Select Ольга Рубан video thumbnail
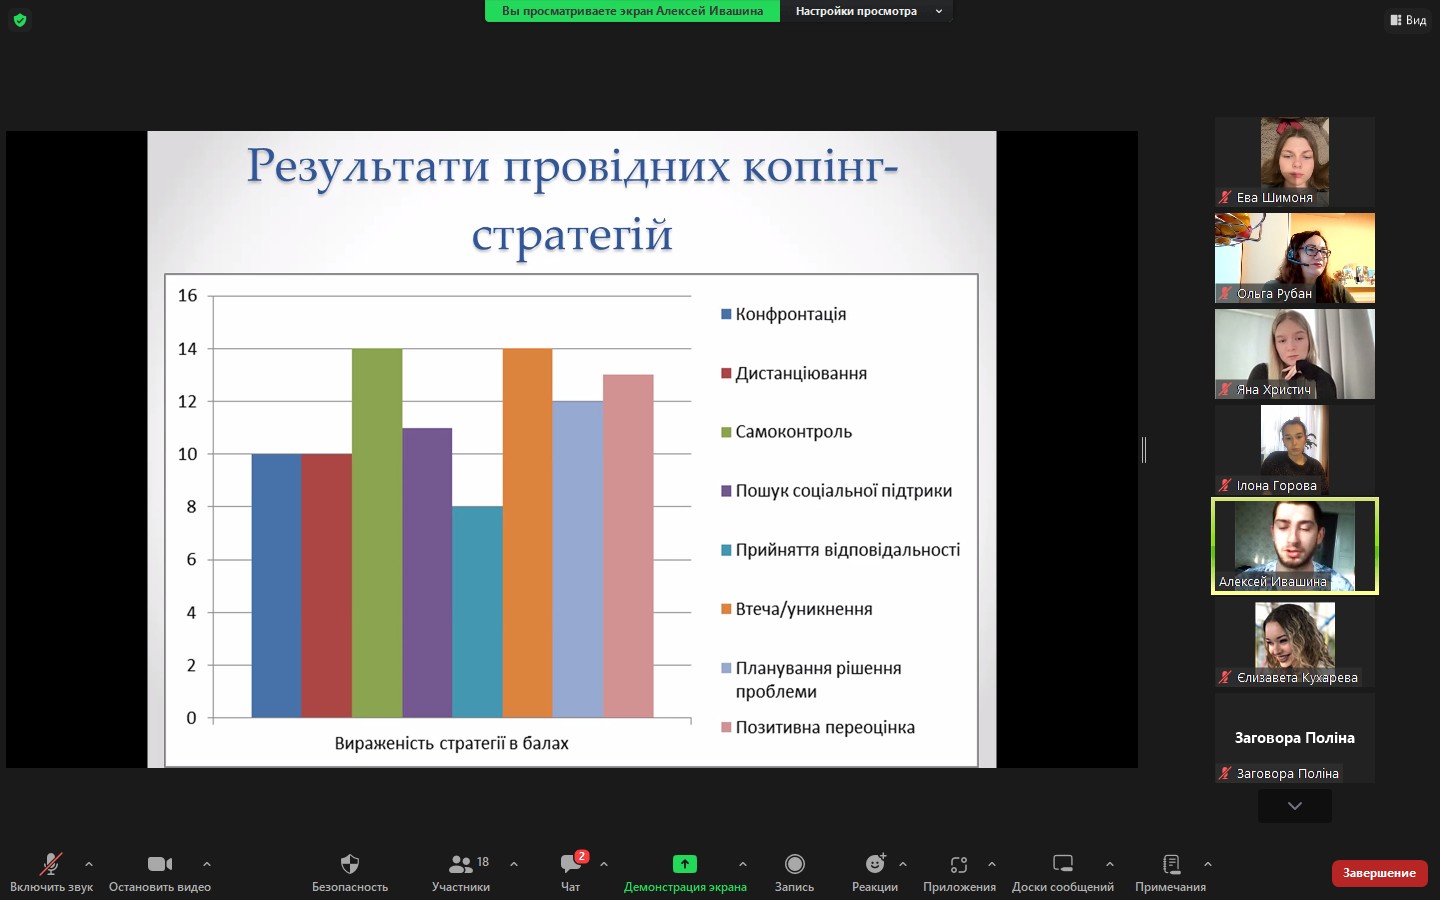1440x900 pixels. [x=1295, y=258]
